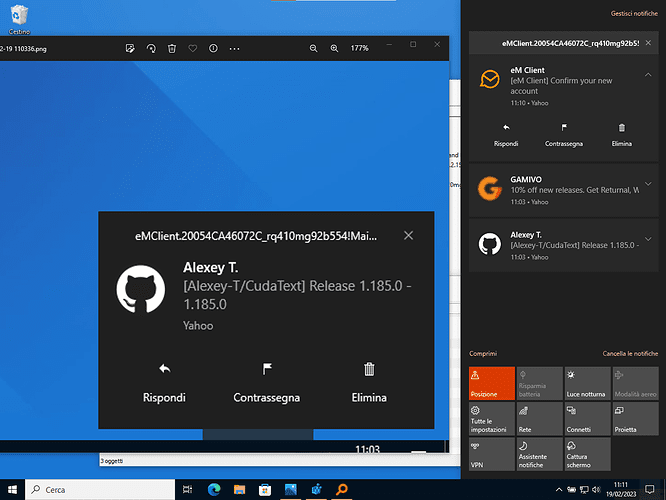This screenshot has height=500, width=666.
Task: Click Contrassegna on the eM Client notification
Action: coord(564,136)
